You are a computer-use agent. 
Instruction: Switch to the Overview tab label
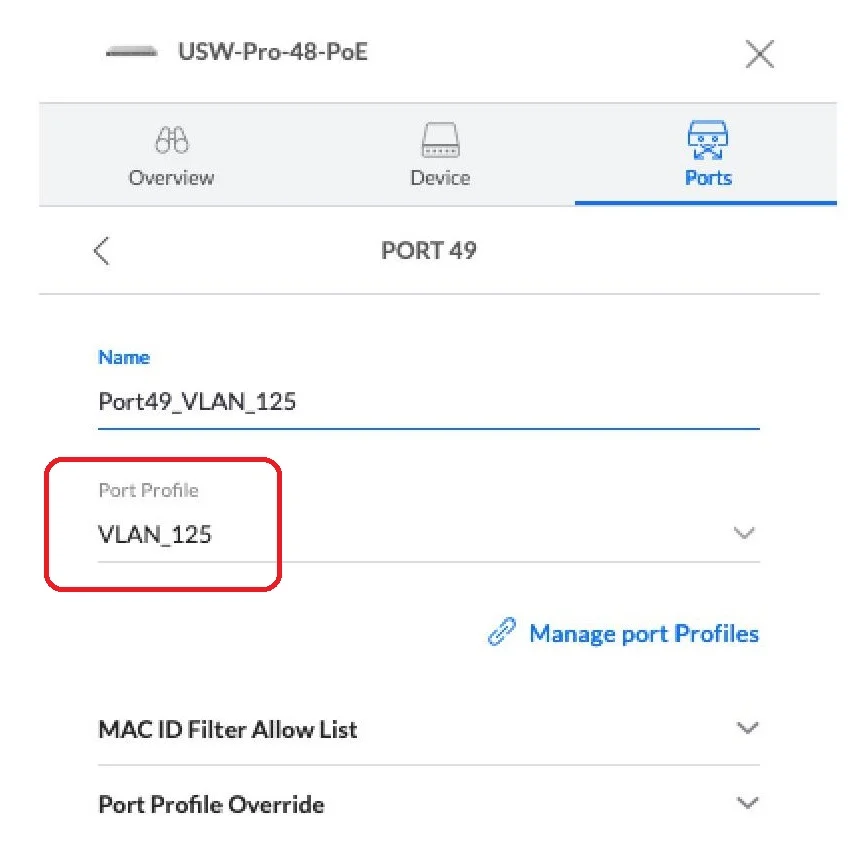(171, 178)
